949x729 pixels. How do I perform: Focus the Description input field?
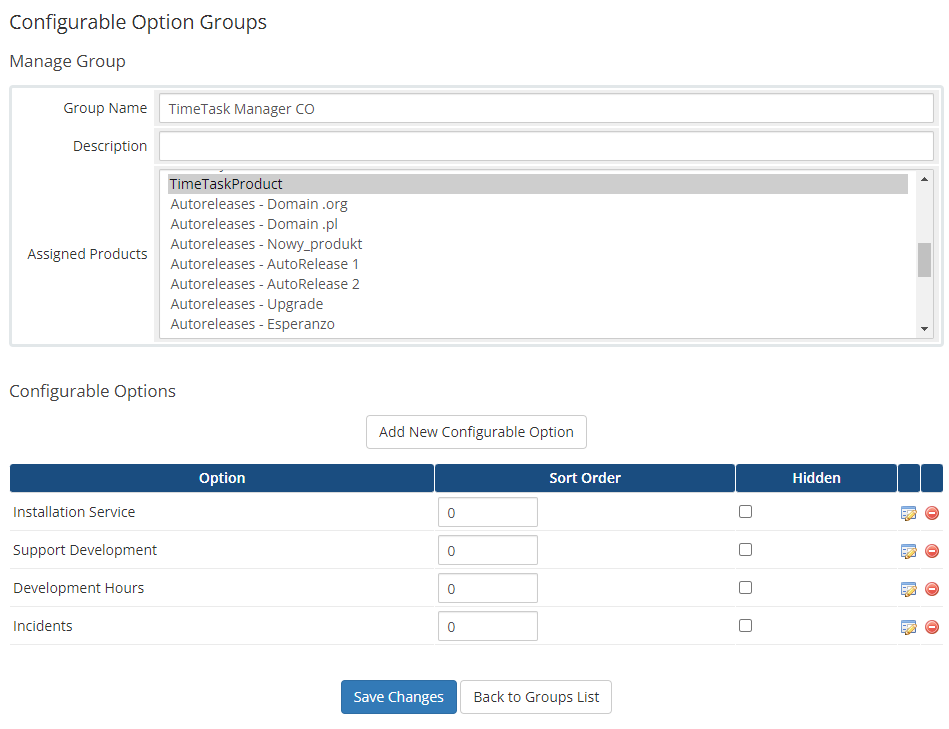(x=546, y=146)
